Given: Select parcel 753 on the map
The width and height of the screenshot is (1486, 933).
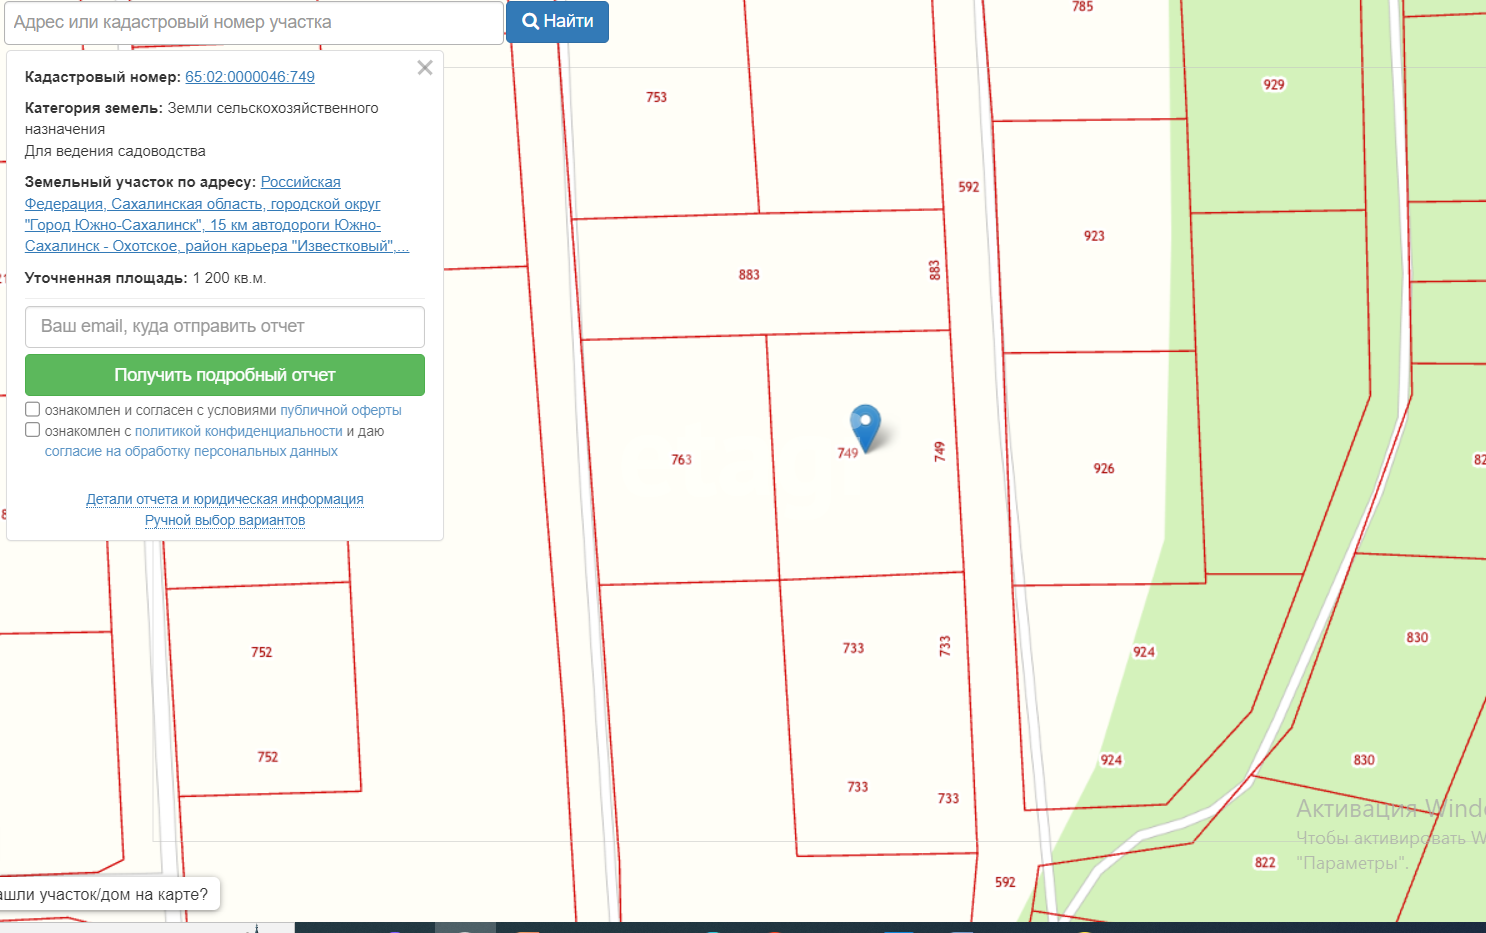Looking at the screenshot, I should pyautogui.click(x=656, y=98).
